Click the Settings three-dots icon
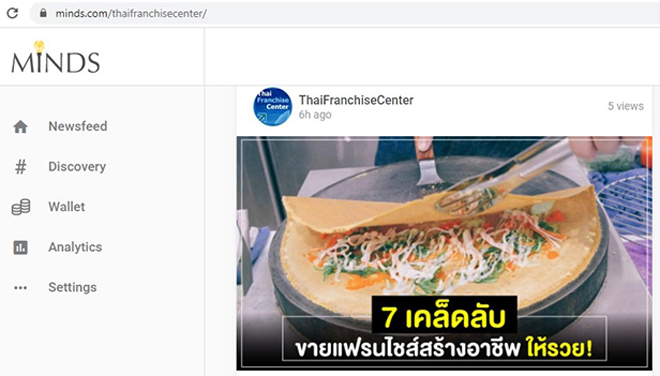The image size is (660, 376). [20, 288]
